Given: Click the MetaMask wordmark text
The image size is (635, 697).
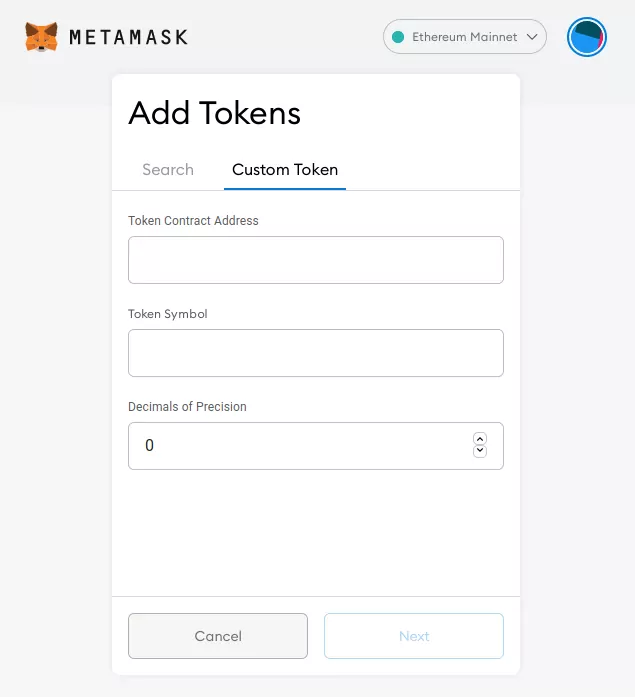Looking at the screenshot, I should coord(128,38).
